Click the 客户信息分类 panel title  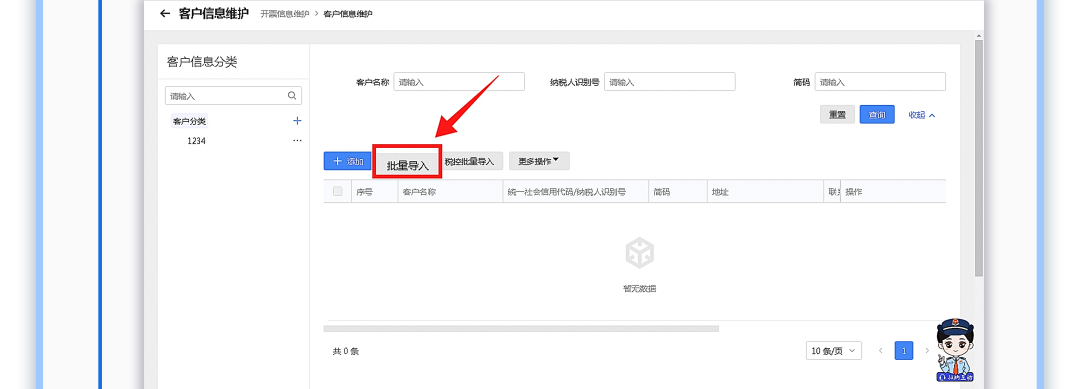pos(202,63)
